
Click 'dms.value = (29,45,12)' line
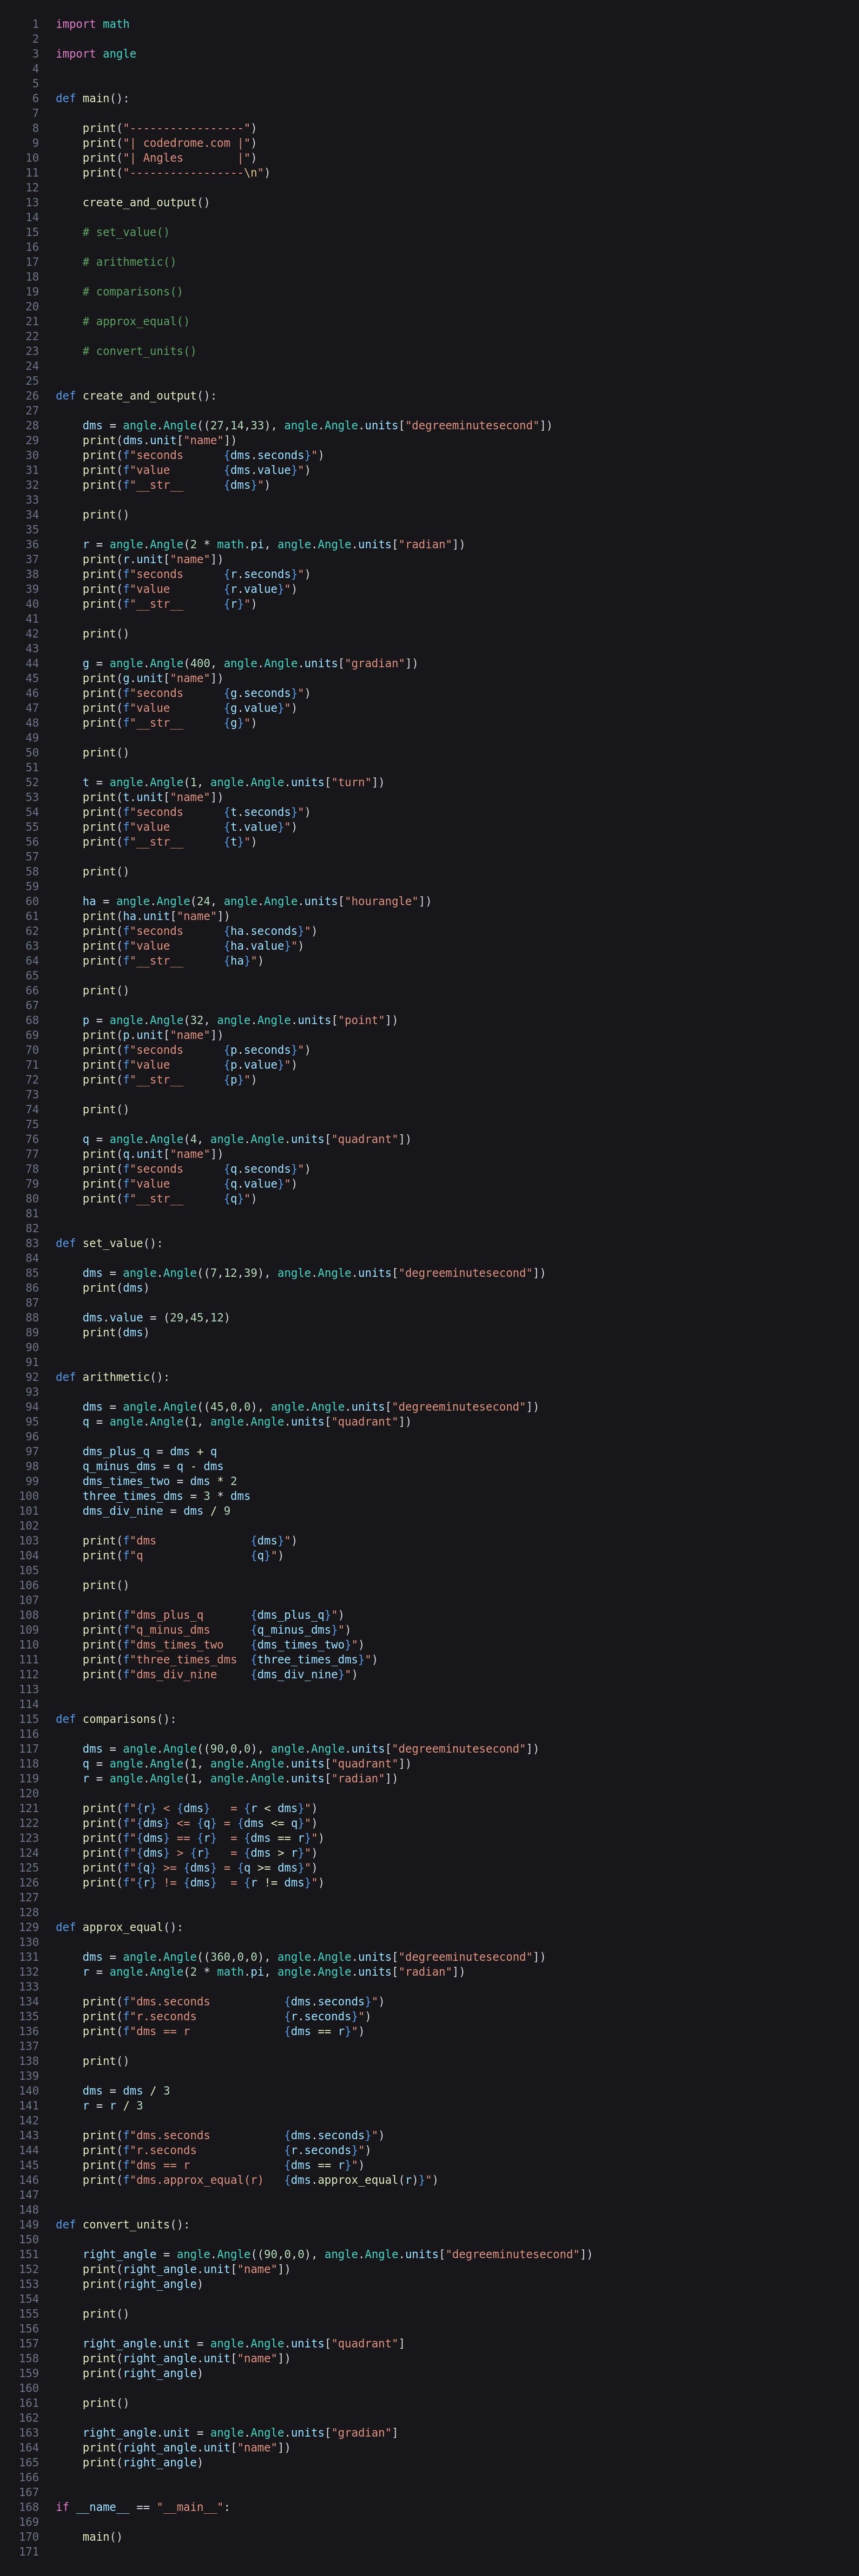[x=156, y=1318]
